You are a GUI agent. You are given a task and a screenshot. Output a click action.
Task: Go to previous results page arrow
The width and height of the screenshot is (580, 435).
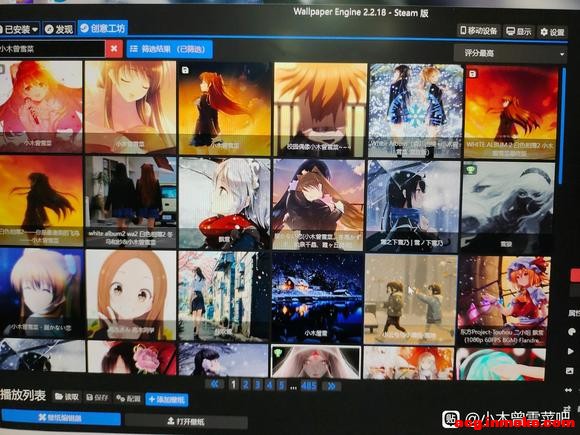(215, 385)
